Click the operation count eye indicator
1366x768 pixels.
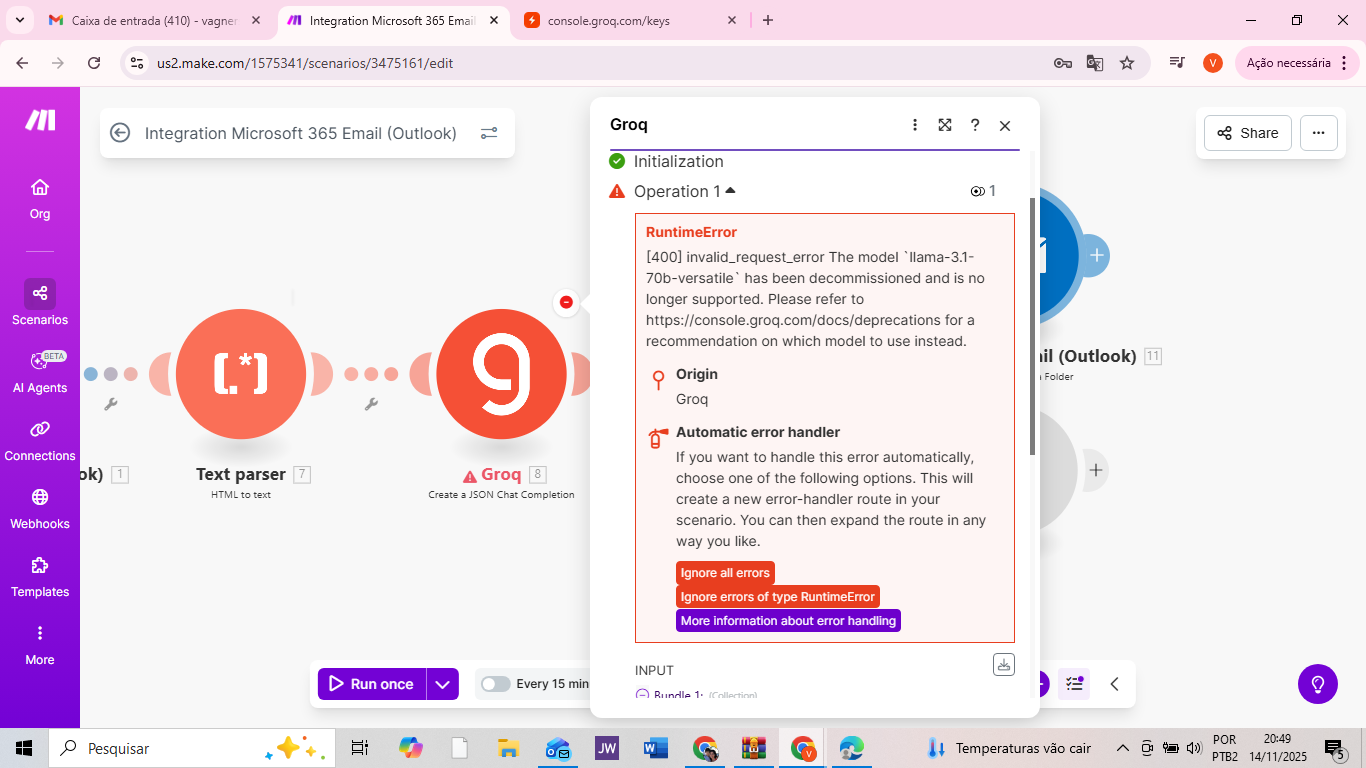pos(983,191)
